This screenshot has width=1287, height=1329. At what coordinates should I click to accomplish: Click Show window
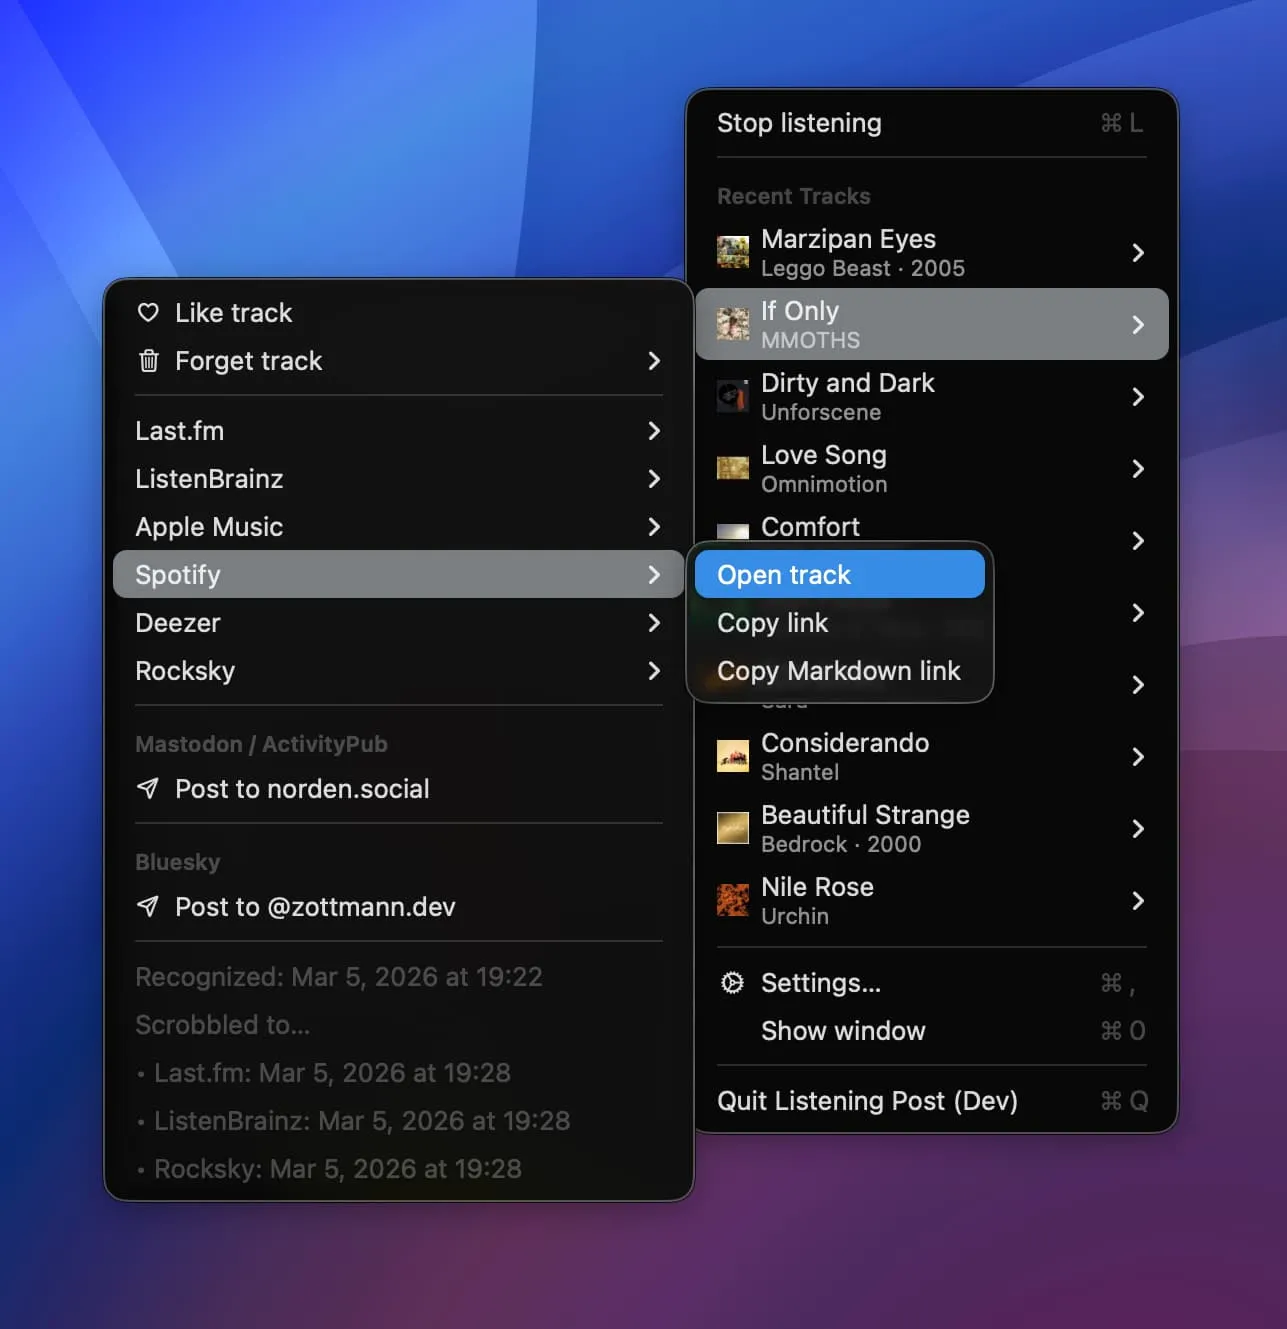tap(843, 1031)
